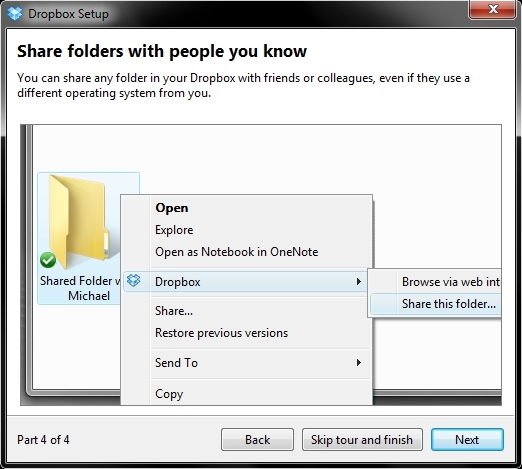Viewport: 522px width, 469px height.
Task: Click the Dropbox box icon in context menu
Action: [x=134, y=281]
